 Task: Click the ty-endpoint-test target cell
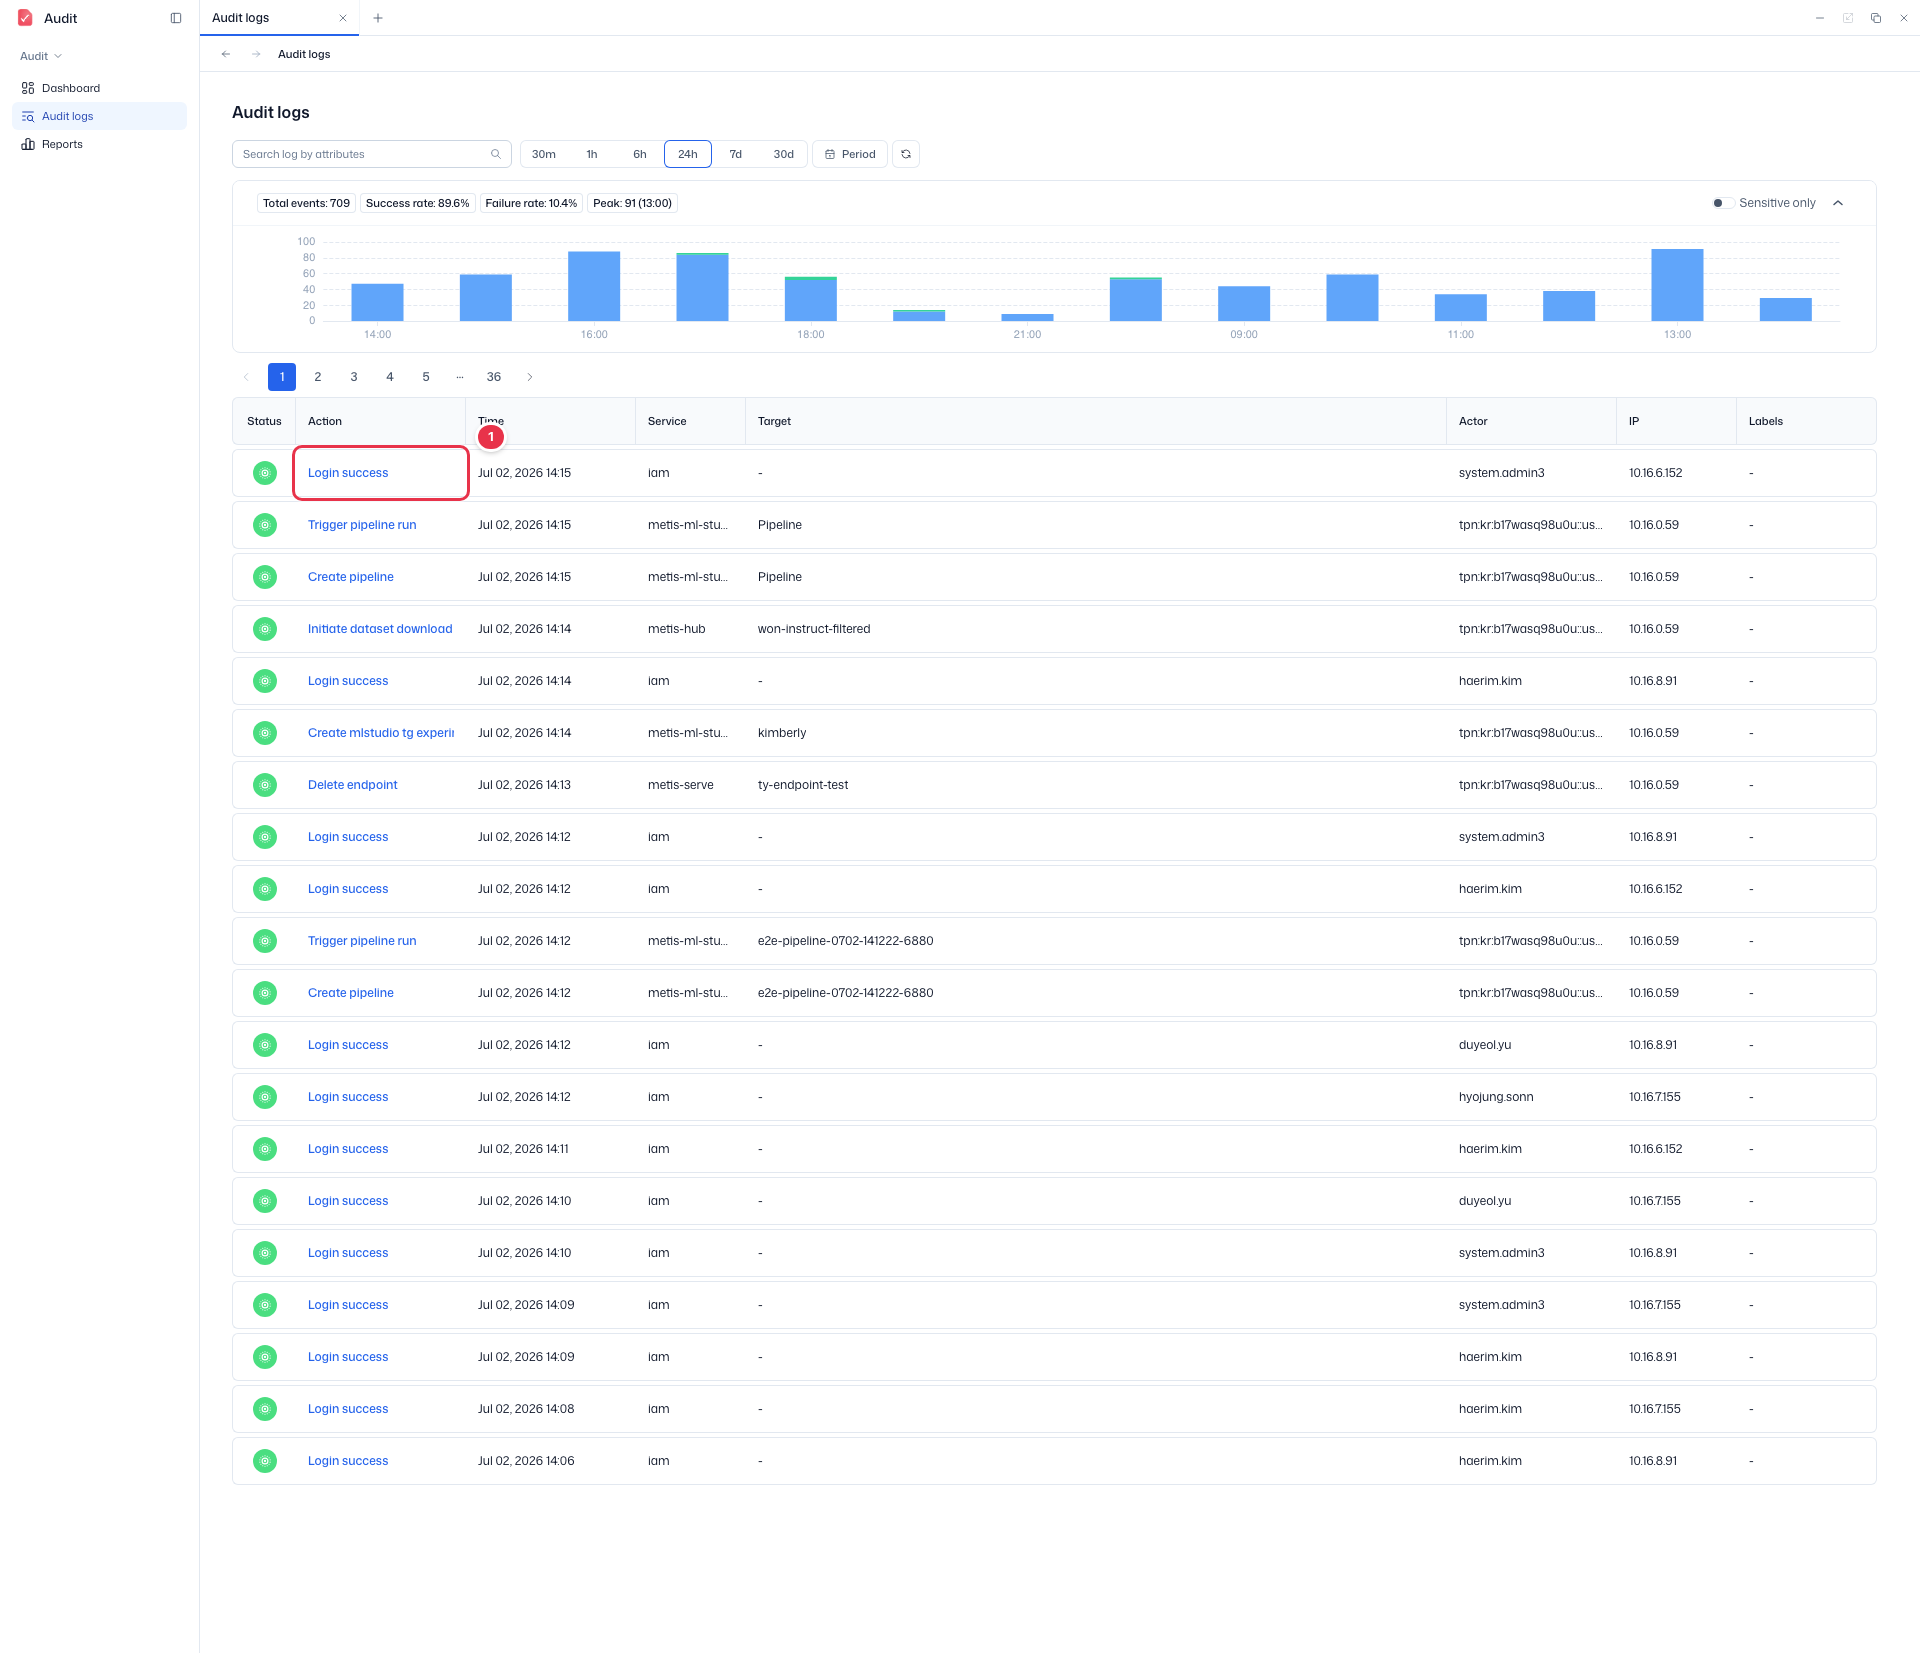803,785
